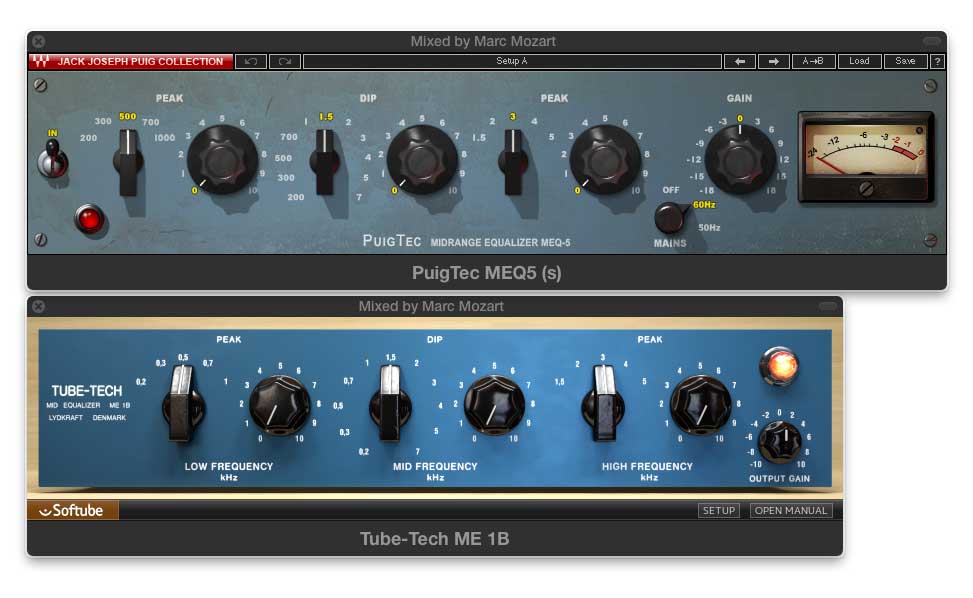Go to next preset with right arrow

tap(773, 61)
